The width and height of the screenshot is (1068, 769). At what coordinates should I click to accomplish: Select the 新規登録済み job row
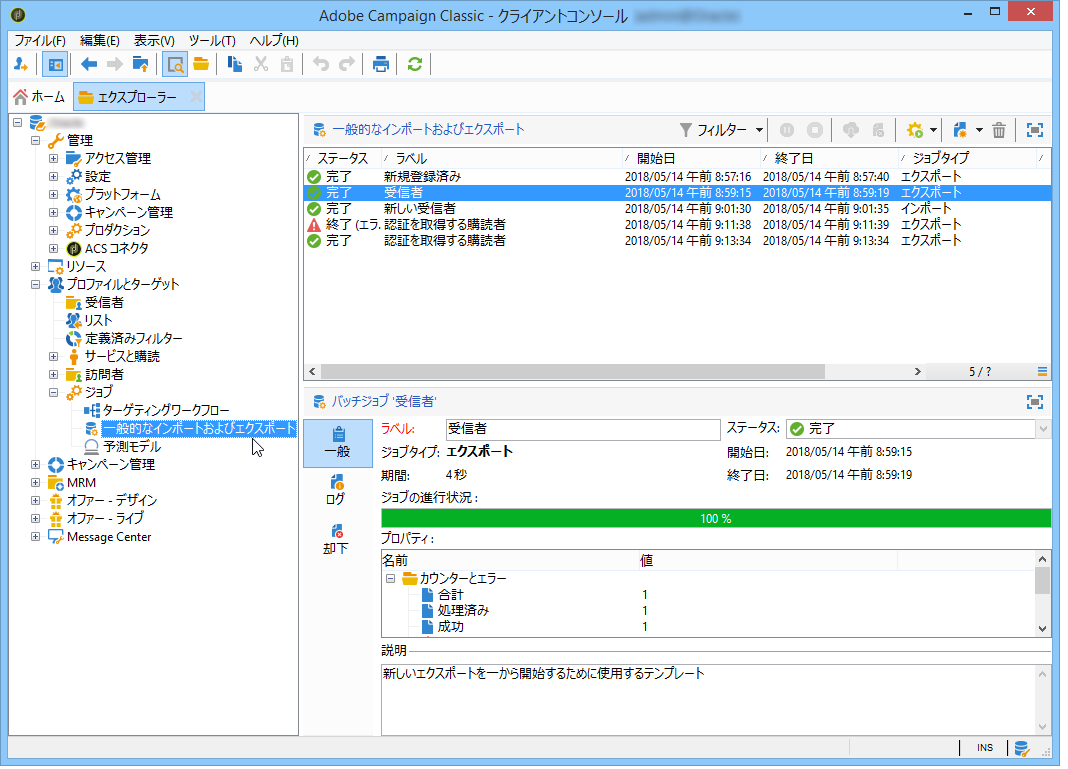coord(678,177)
